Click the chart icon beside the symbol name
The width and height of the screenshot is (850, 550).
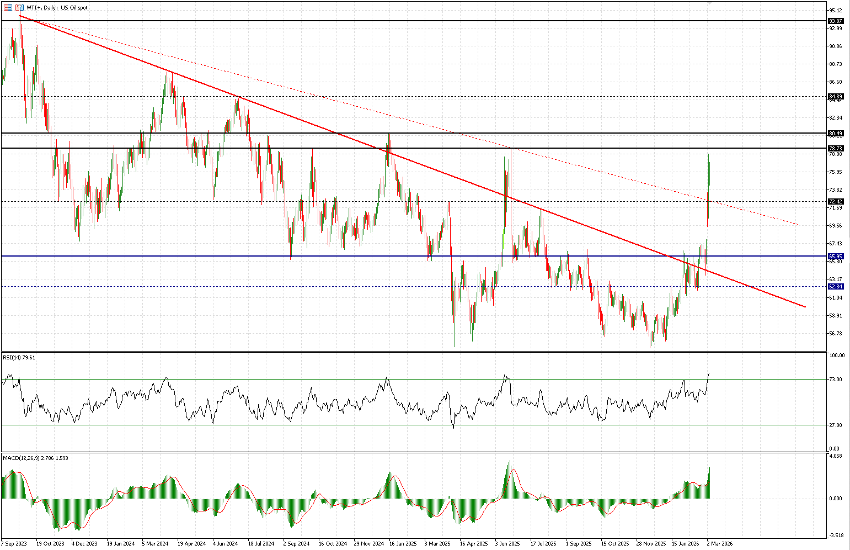[x=18, y=7]
